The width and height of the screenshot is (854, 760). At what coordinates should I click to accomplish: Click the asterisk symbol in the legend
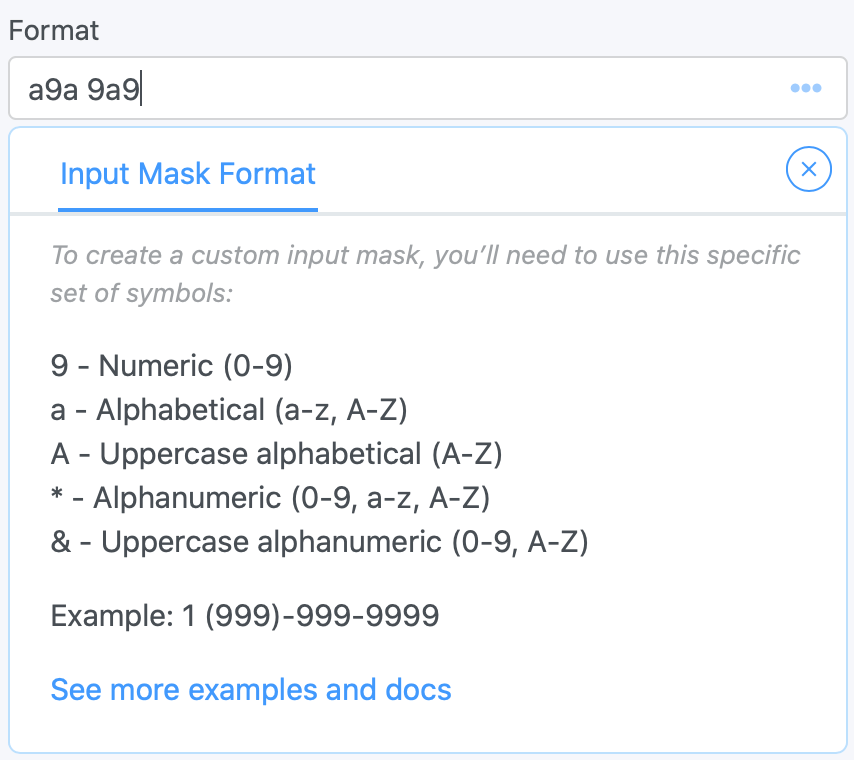(x=57, y=494)
